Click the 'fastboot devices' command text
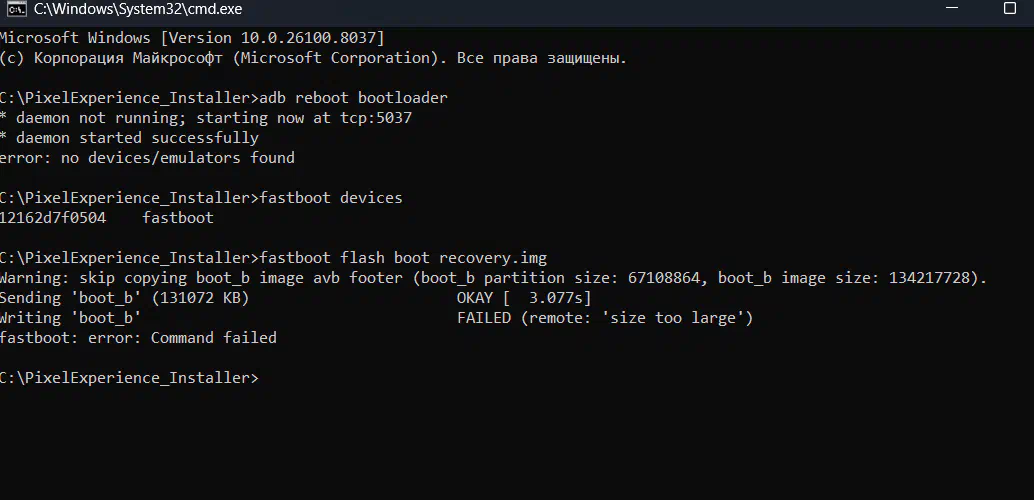Viewport: 1034px width, 500px height. 330,198
